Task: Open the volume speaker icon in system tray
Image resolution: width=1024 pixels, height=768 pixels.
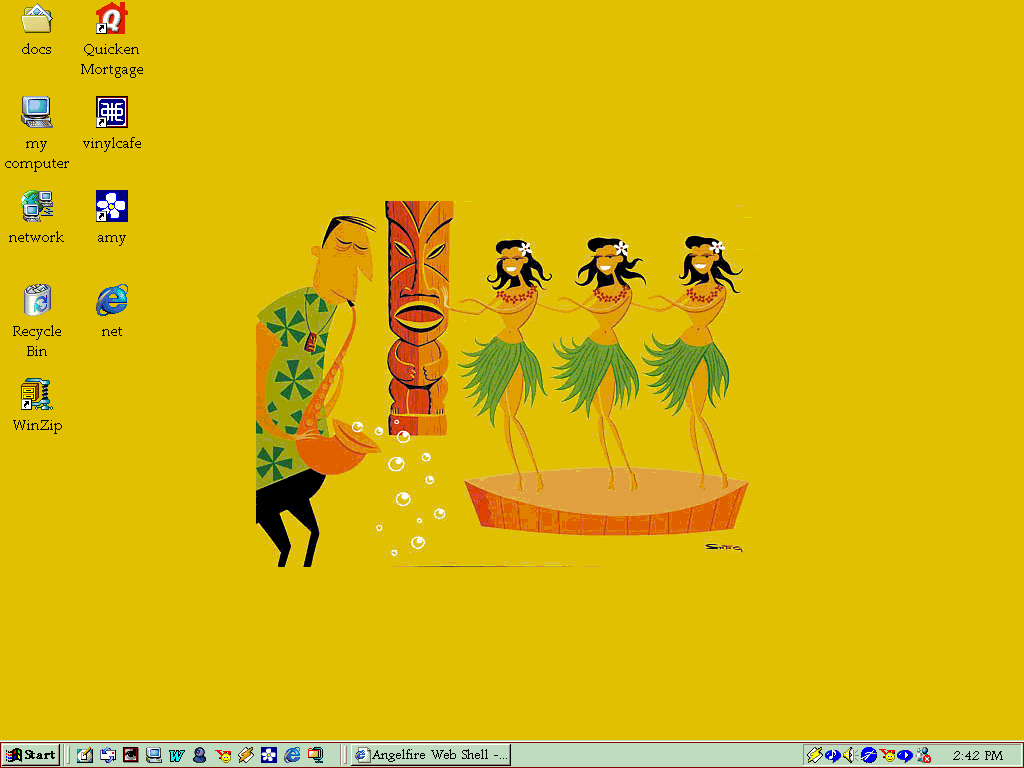Action: point(849,755)
